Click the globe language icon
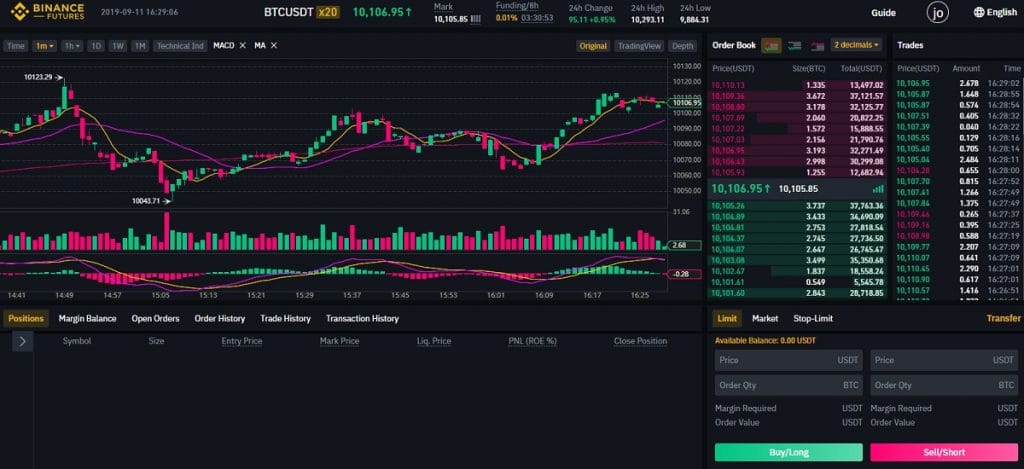This screenshot has width=1024, height=469. click(978, 12)
